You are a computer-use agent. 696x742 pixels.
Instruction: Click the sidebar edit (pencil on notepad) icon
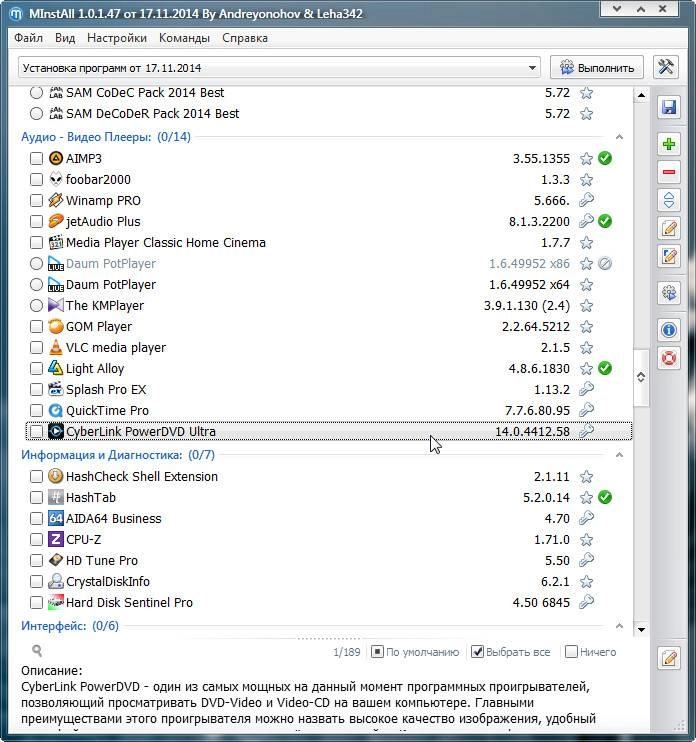pyautogui.click(x=669, y=229)
